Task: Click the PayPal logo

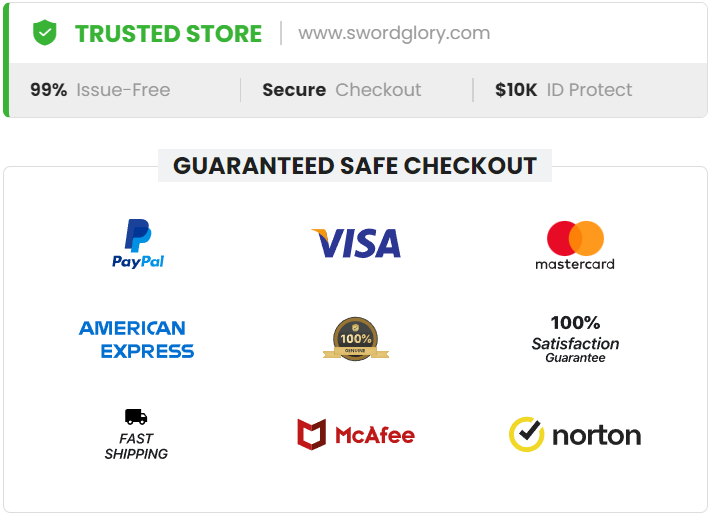Action: click(x=138, y=243)
